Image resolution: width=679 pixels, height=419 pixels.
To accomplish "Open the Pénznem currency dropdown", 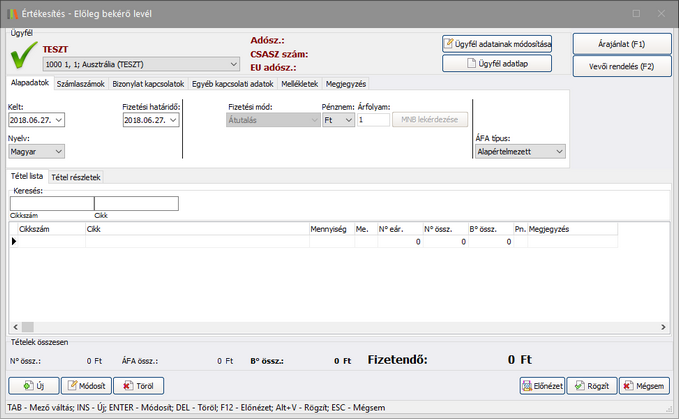I will point(348,120).
